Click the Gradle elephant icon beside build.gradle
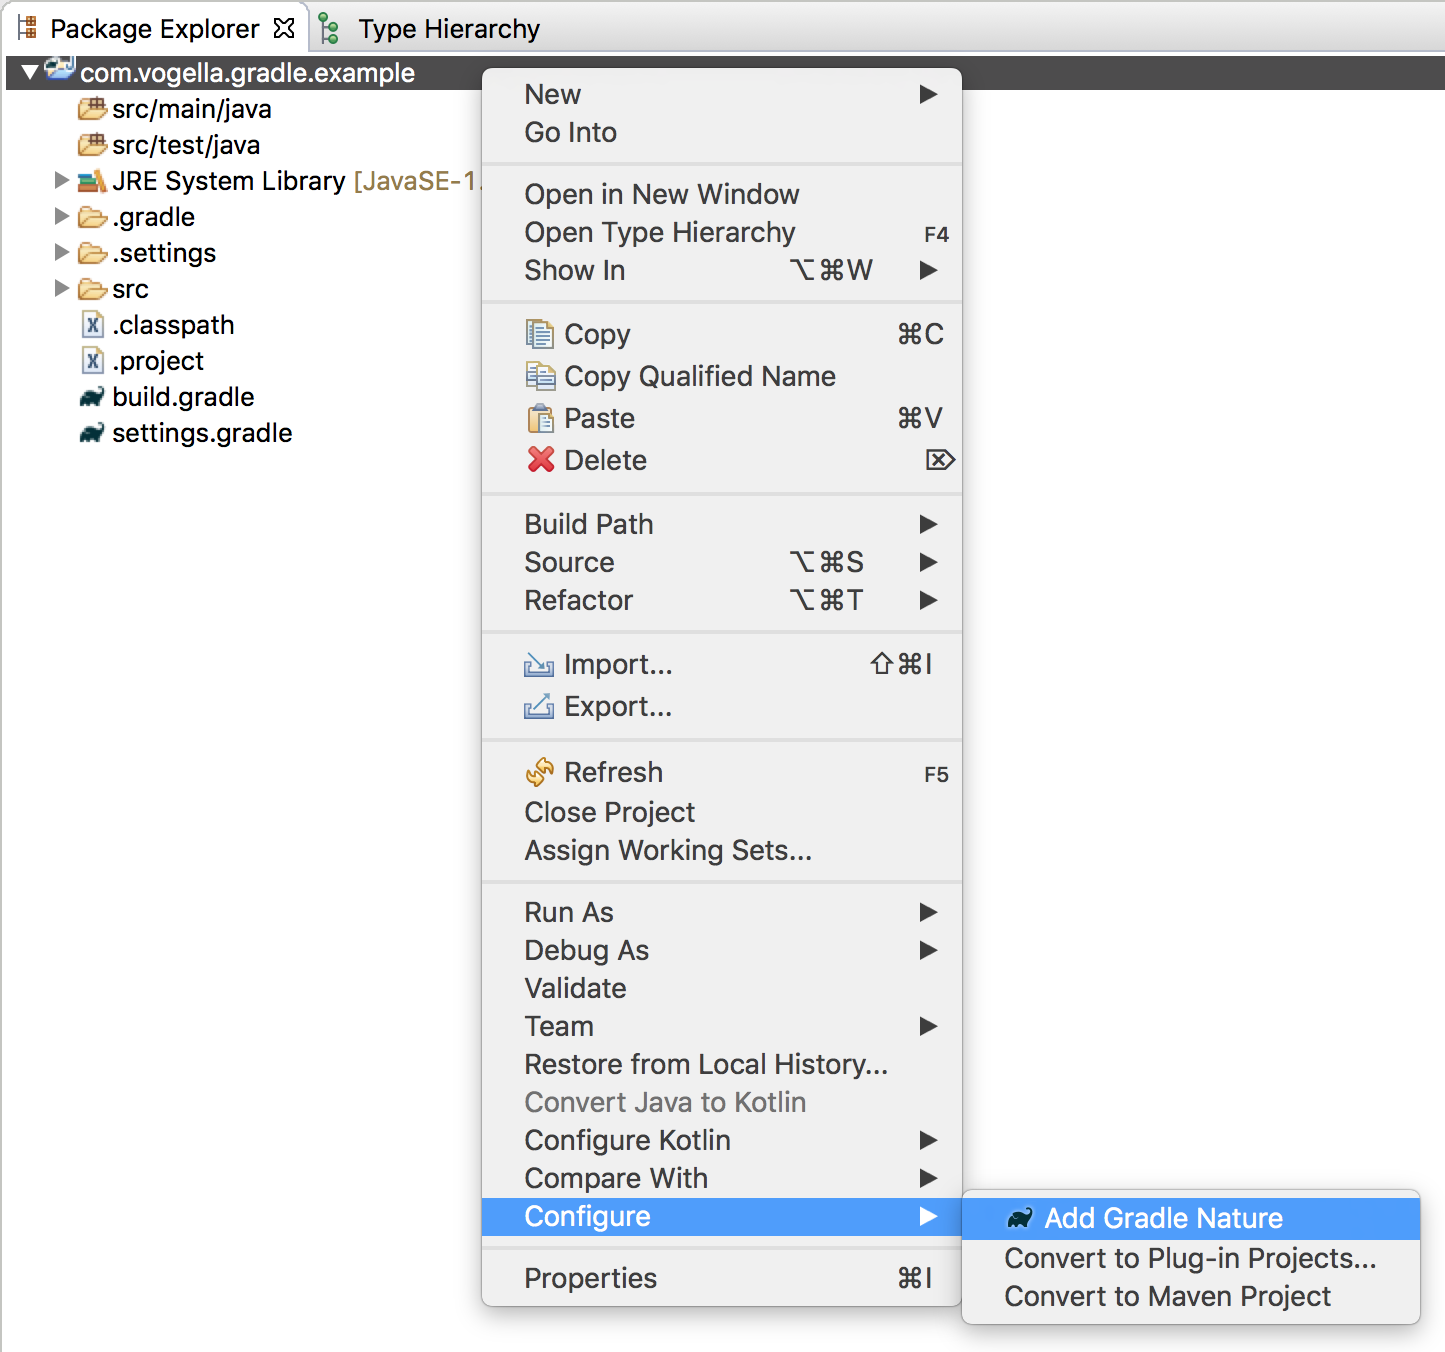 click(x=92, y=396)
